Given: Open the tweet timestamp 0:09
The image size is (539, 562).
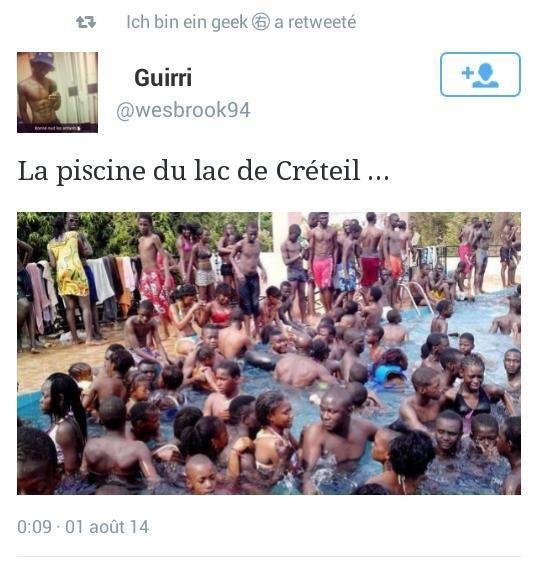Looking at the screenshot, I should [x=34, y=527].
